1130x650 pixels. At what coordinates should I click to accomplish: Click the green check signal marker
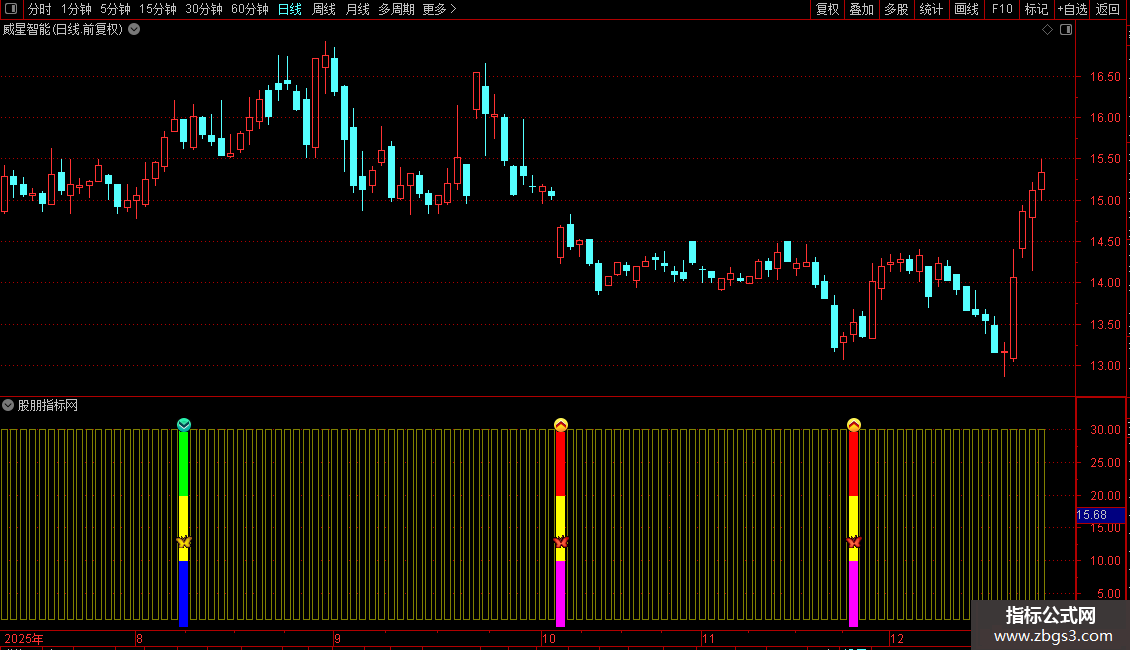[184, 424]
